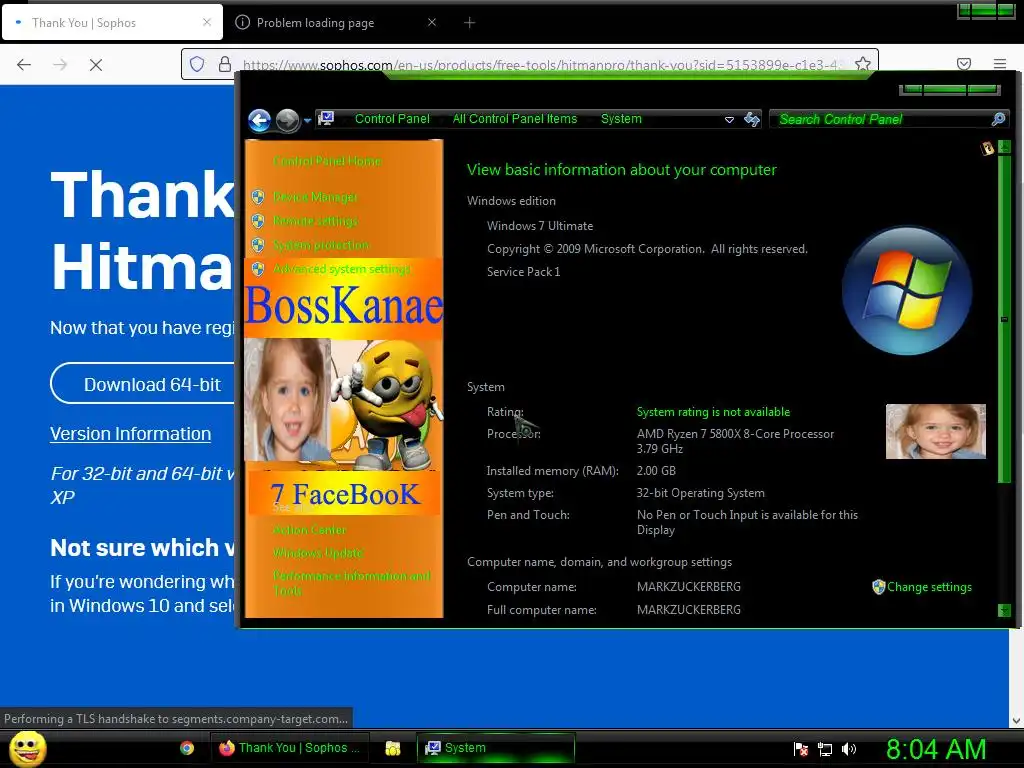Open folder icon in taskbar
The image size is (1024, 768).
(x=392, y=748)
